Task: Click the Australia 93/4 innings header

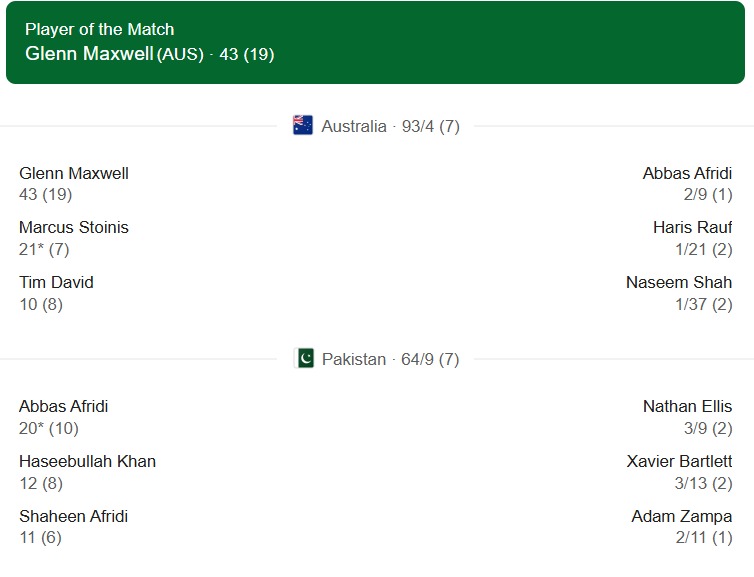Action: coord(390,126)
